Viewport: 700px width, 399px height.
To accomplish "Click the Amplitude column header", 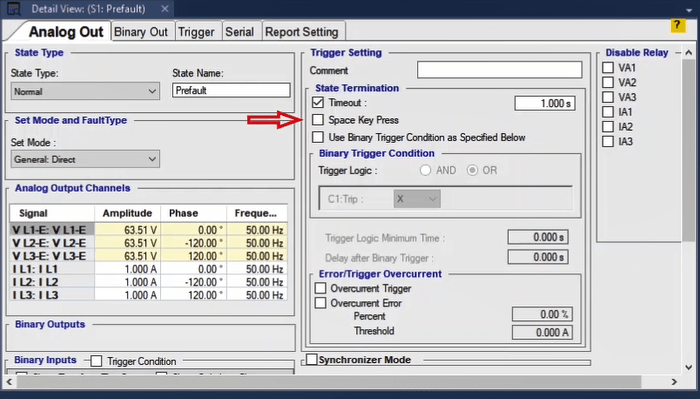I will click(x=127, y=213).
